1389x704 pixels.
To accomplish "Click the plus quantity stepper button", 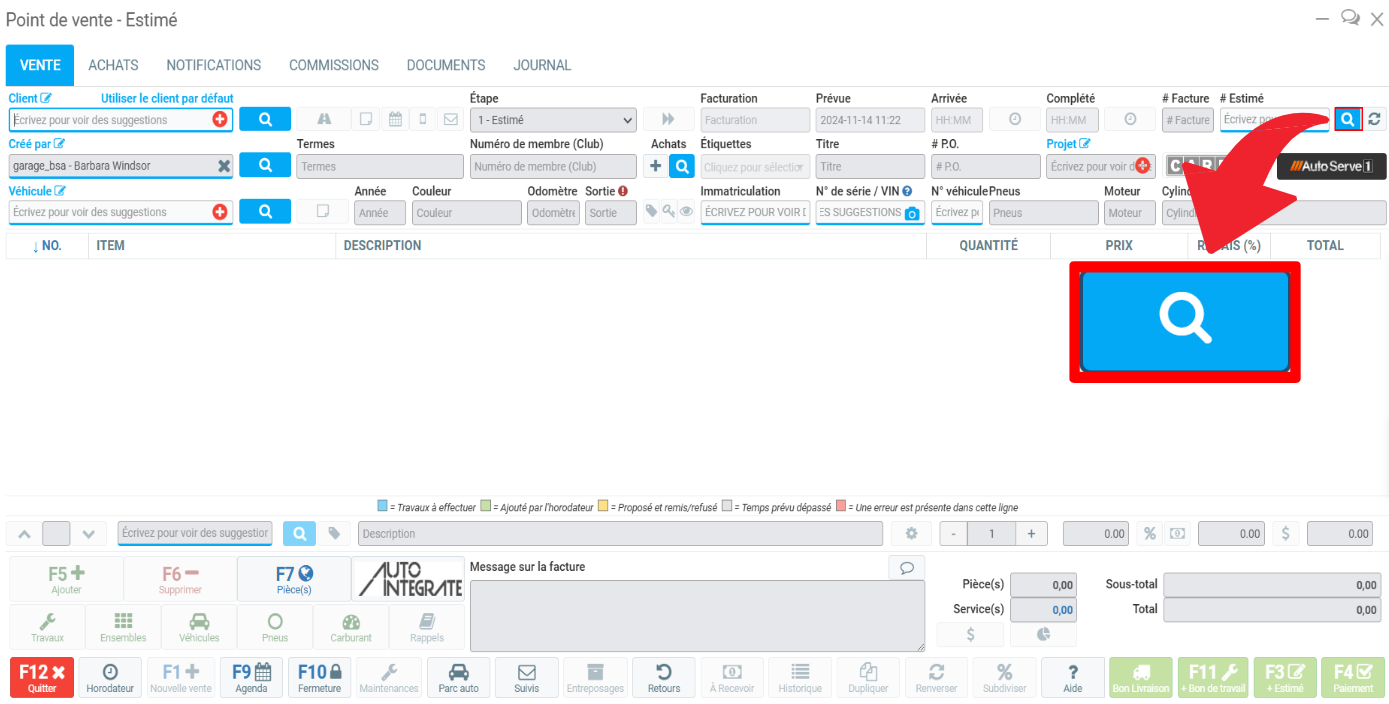I will (x=1030, y=534).
